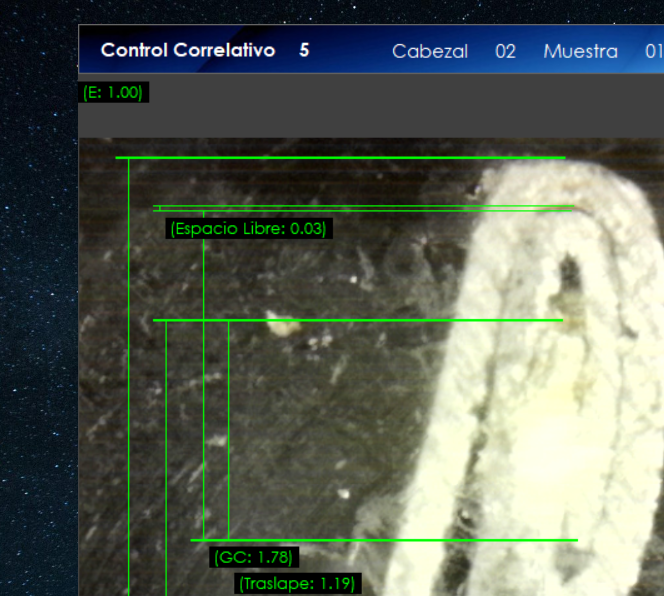This screenshot has height=596, width=664.
Task: Select the leftmost vertical green measurement line
Action: pos(129,380)
